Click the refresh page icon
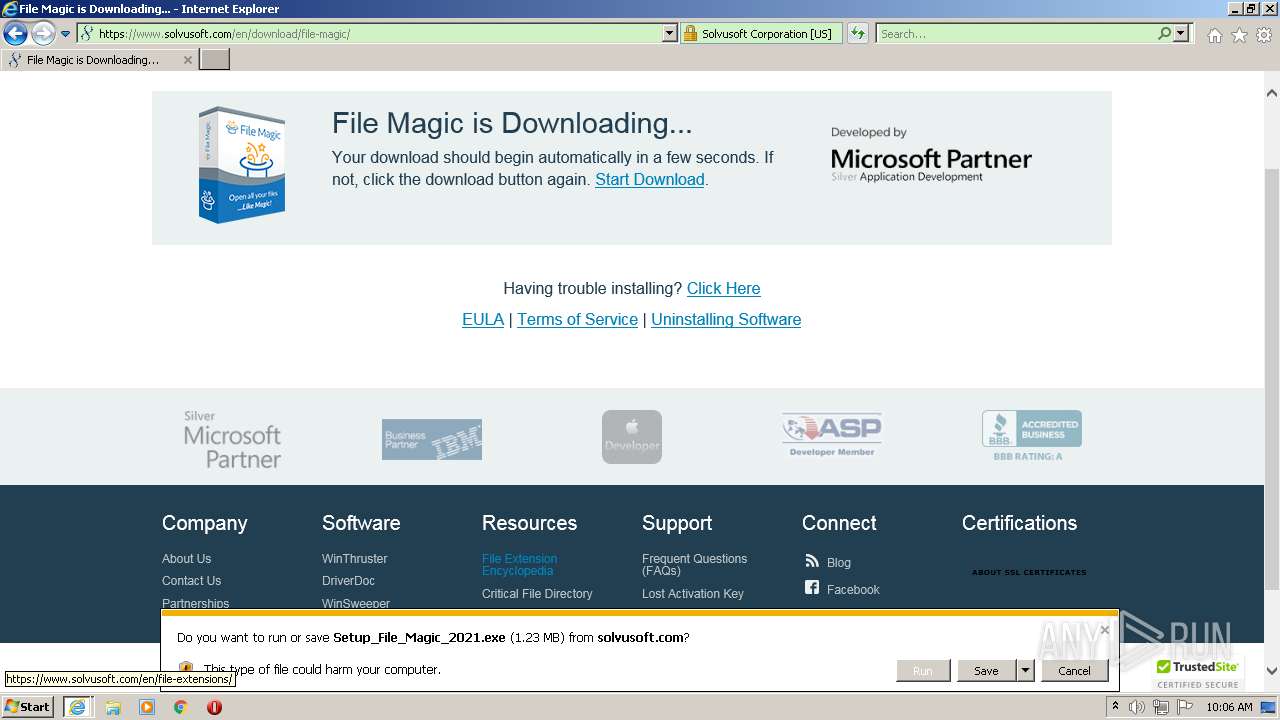Screen dimensions: 1280x720 [858, 33]
